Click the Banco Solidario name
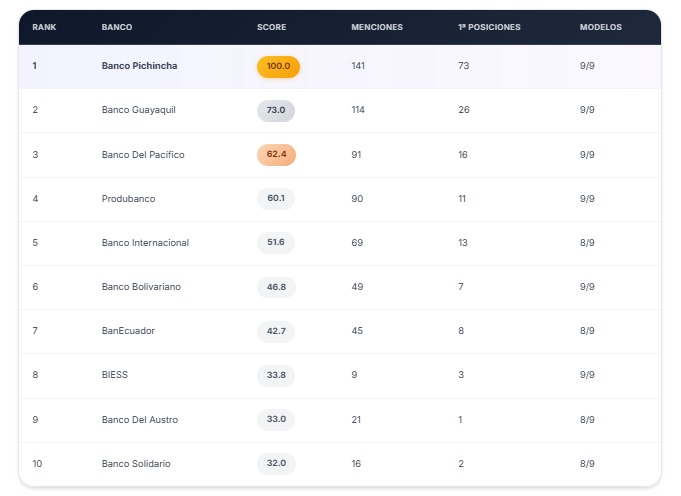Screen dimensions: 681x496 [136, 464]
